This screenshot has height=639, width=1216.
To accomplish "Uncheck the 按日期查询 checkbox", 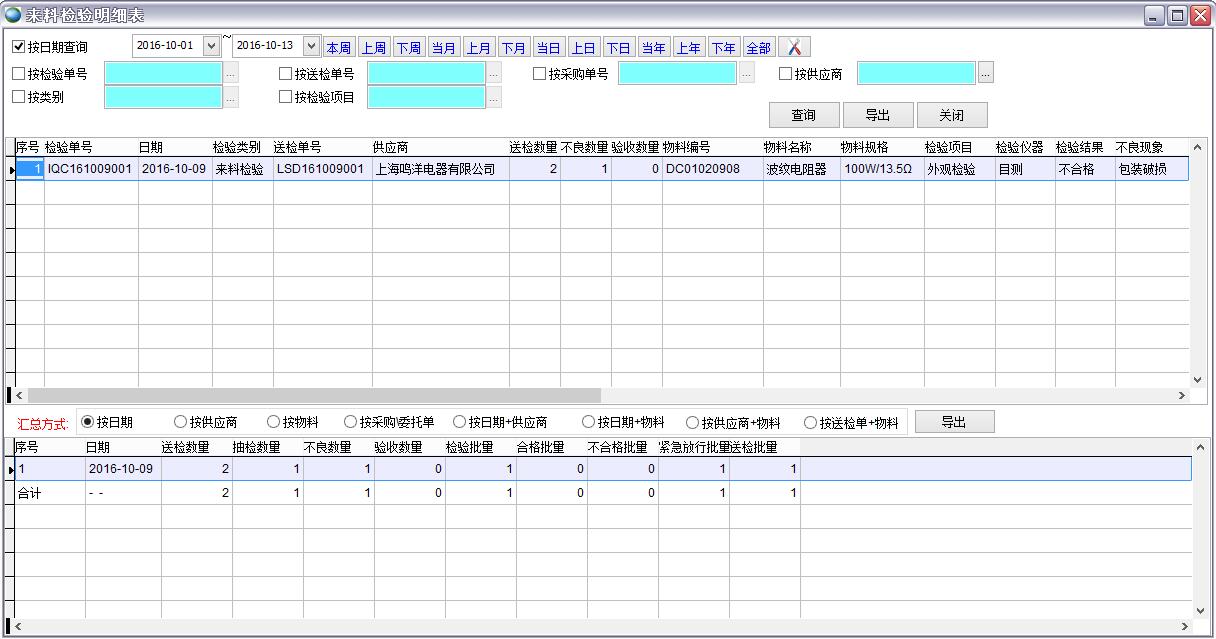I will [x=16, y=46].
